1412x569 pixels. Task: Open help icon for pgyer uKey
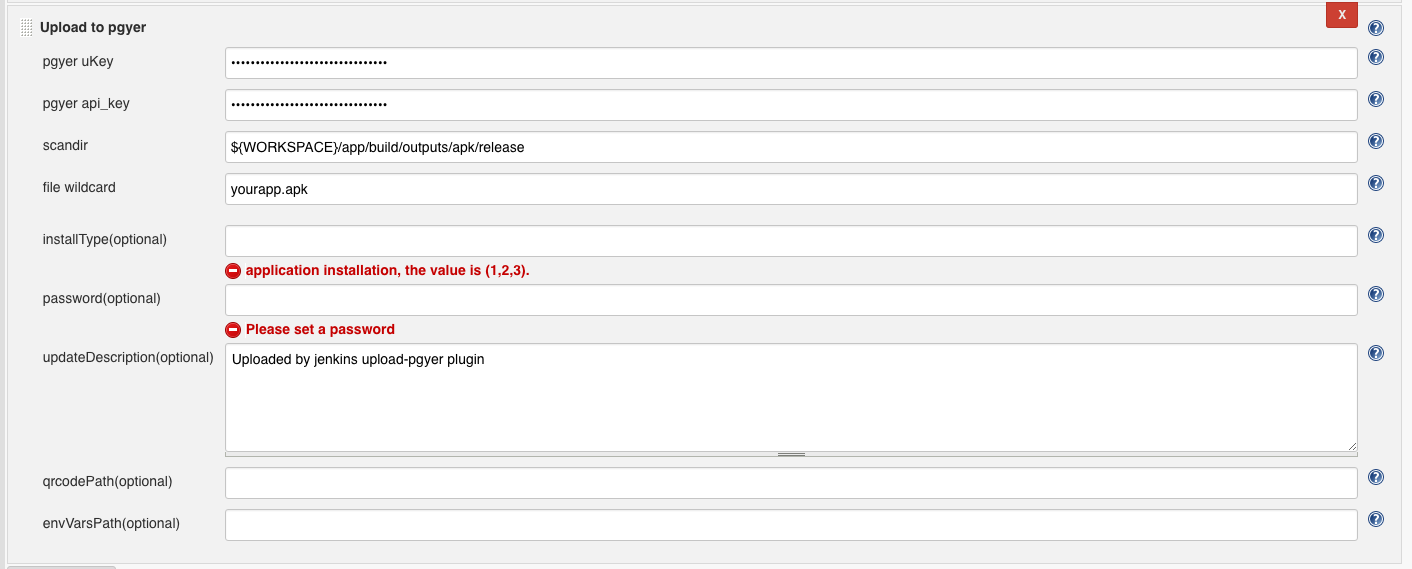pyautogui.click(x=1376, y=57)
